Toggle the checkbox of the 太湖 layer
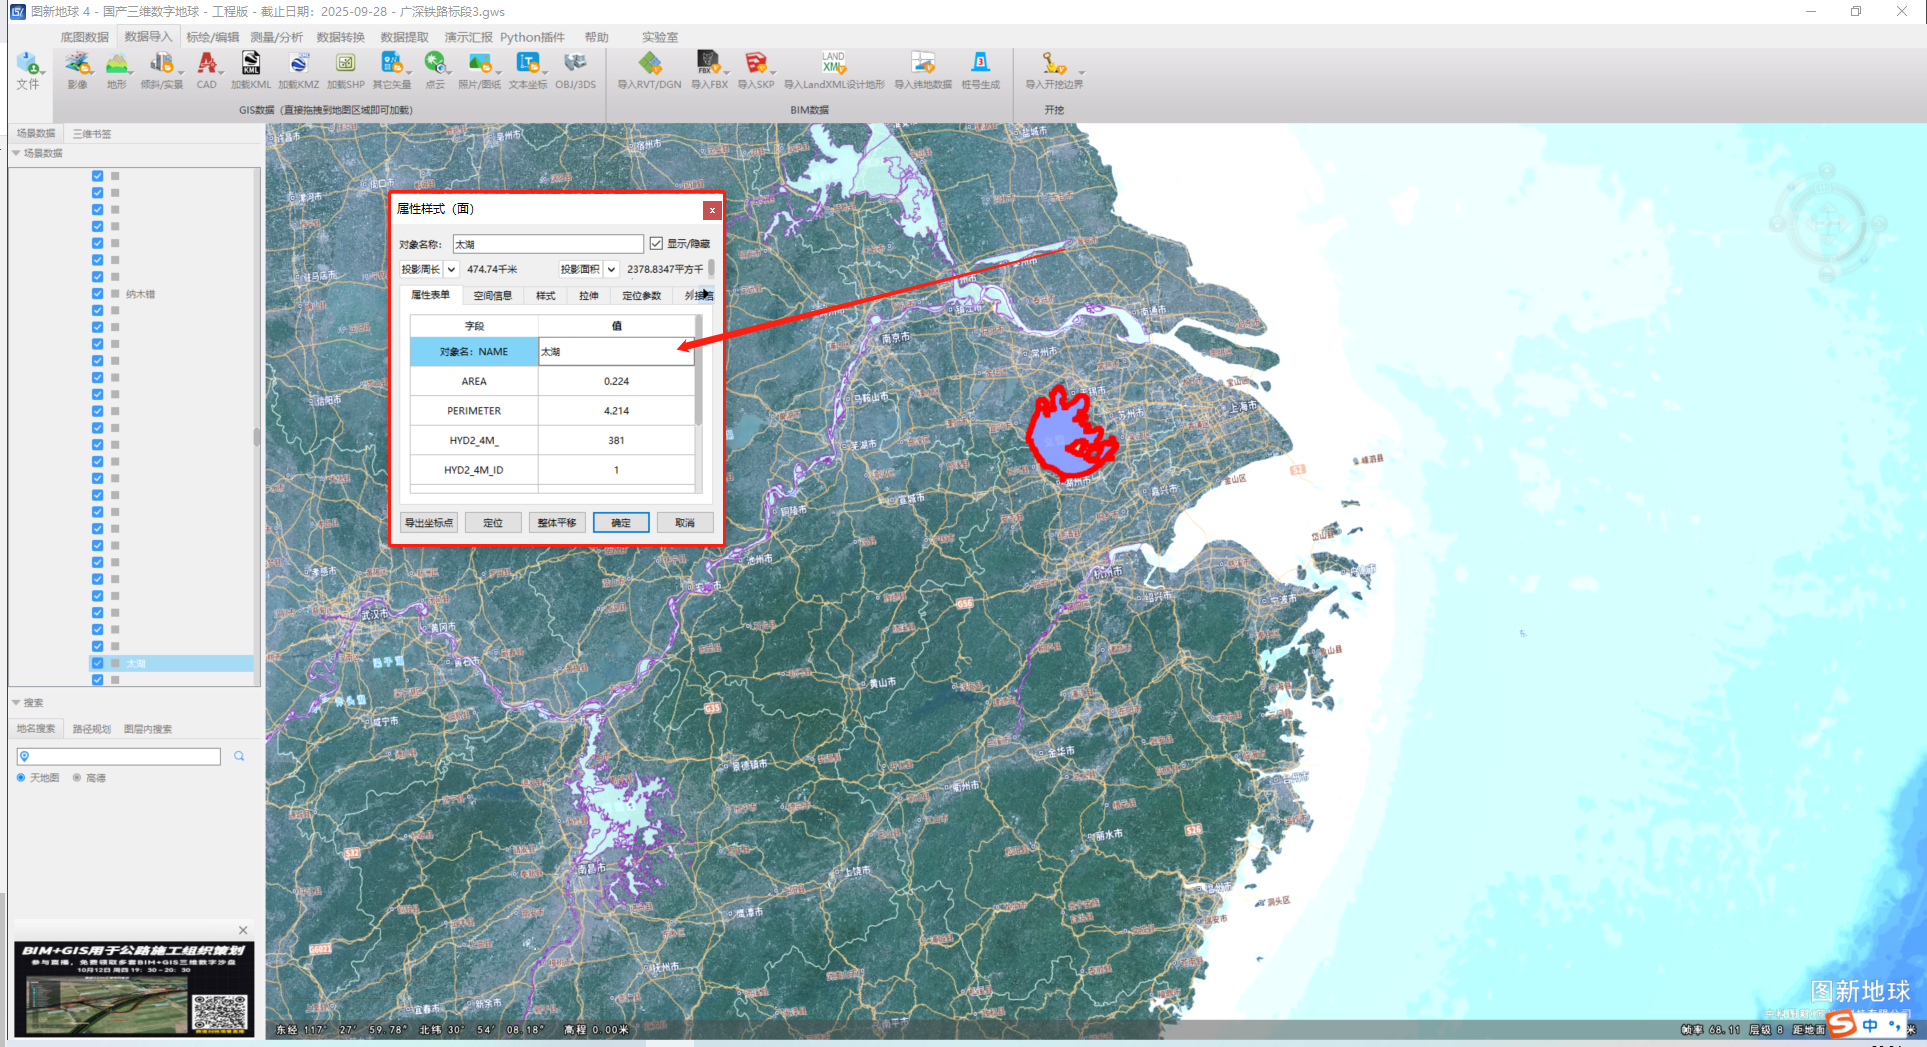Image resolution: width=1927 pixels, height=1047 pixels. 97,663
